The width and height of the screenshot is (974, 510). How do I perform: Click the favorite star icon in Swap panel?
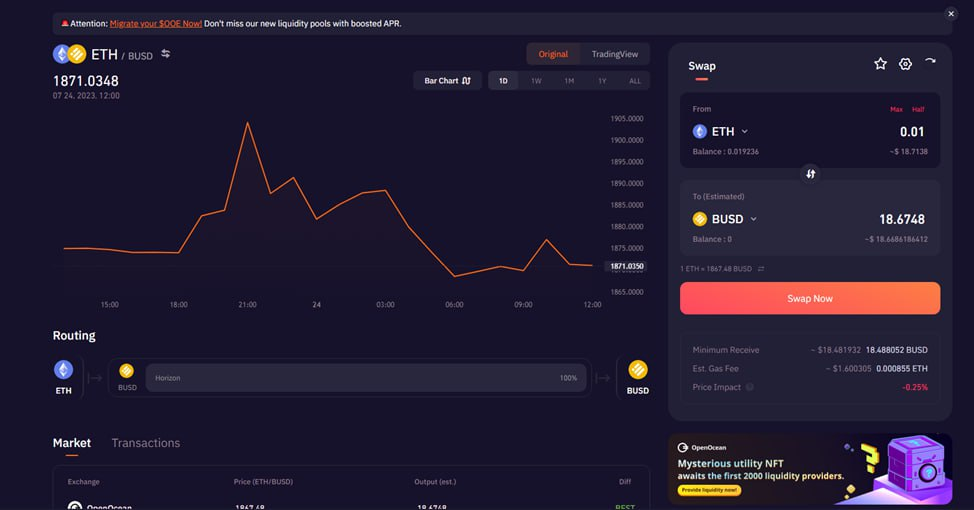point(880,63)
